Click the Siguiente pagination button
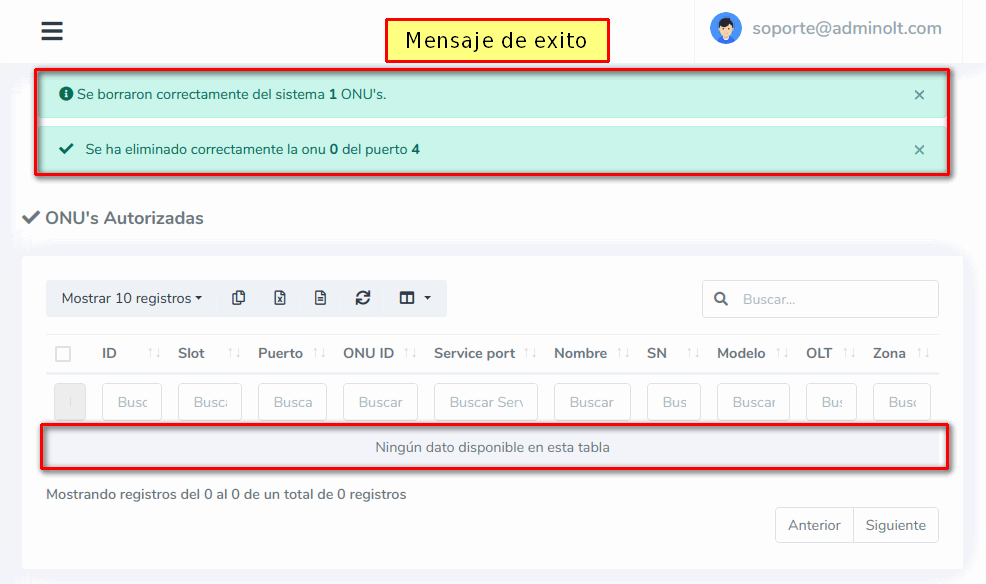This screenshot has width=986, height=584. tap(895, 525)
